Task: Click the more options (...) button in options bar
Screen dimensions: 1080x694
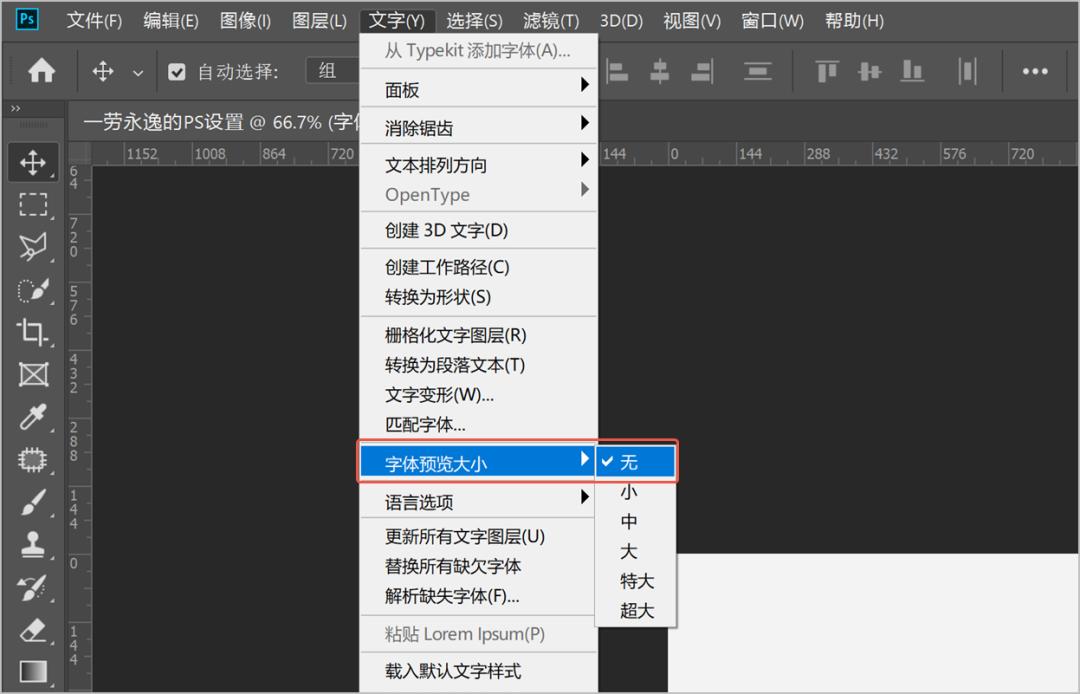Action: [x=1035, y=70]
